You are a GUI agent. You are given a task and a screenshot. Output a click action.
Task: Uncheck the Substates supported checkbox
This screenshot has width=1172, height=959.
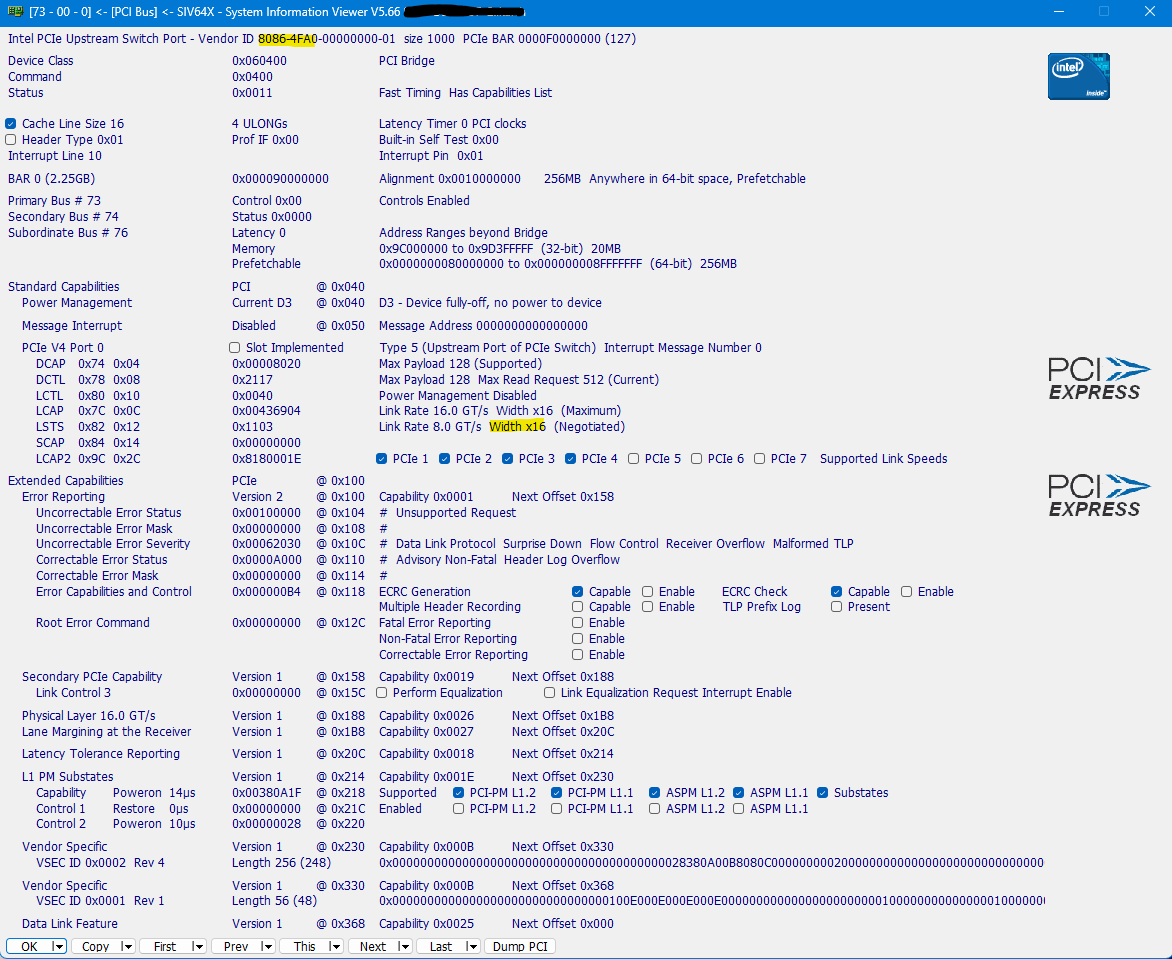pyautogui.click(x=823, y=793)
